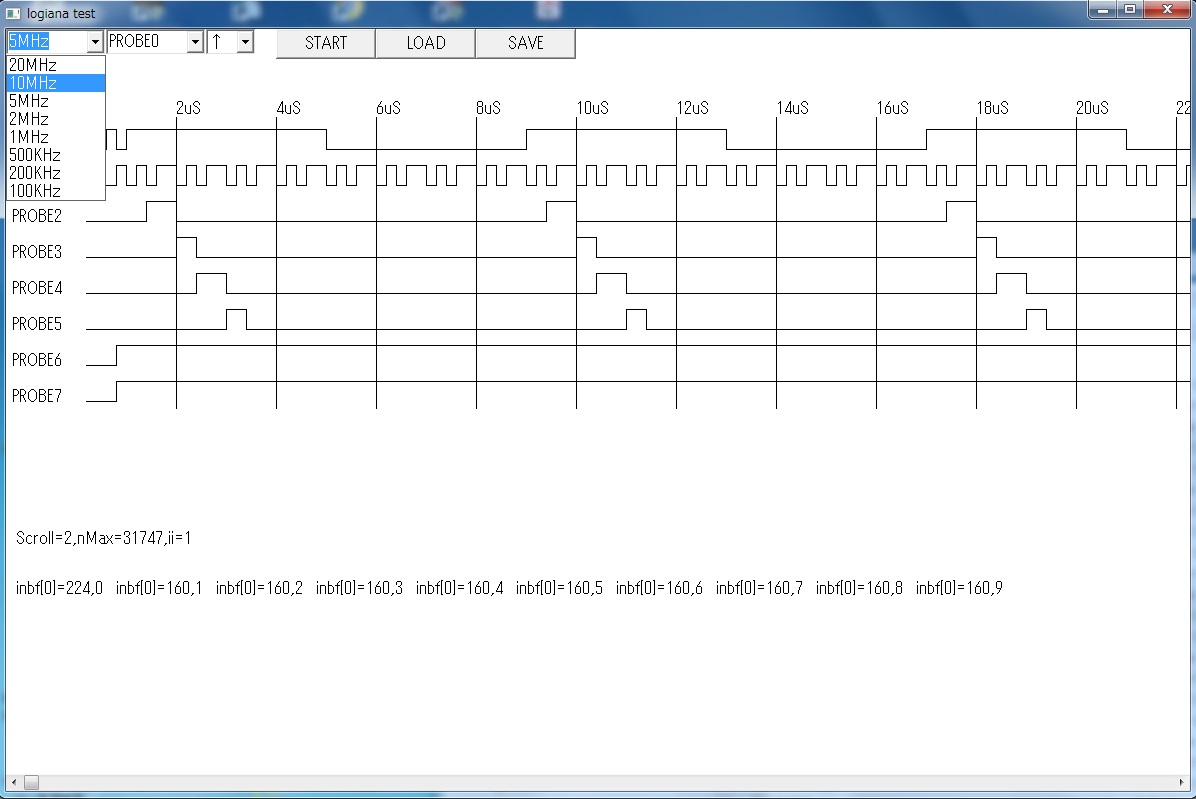Image resolution: width=1196 pixels, height=799 pixels.
Task: Click the horizontal scrollbar right arrow
Action: click(x=1182, y=783)
